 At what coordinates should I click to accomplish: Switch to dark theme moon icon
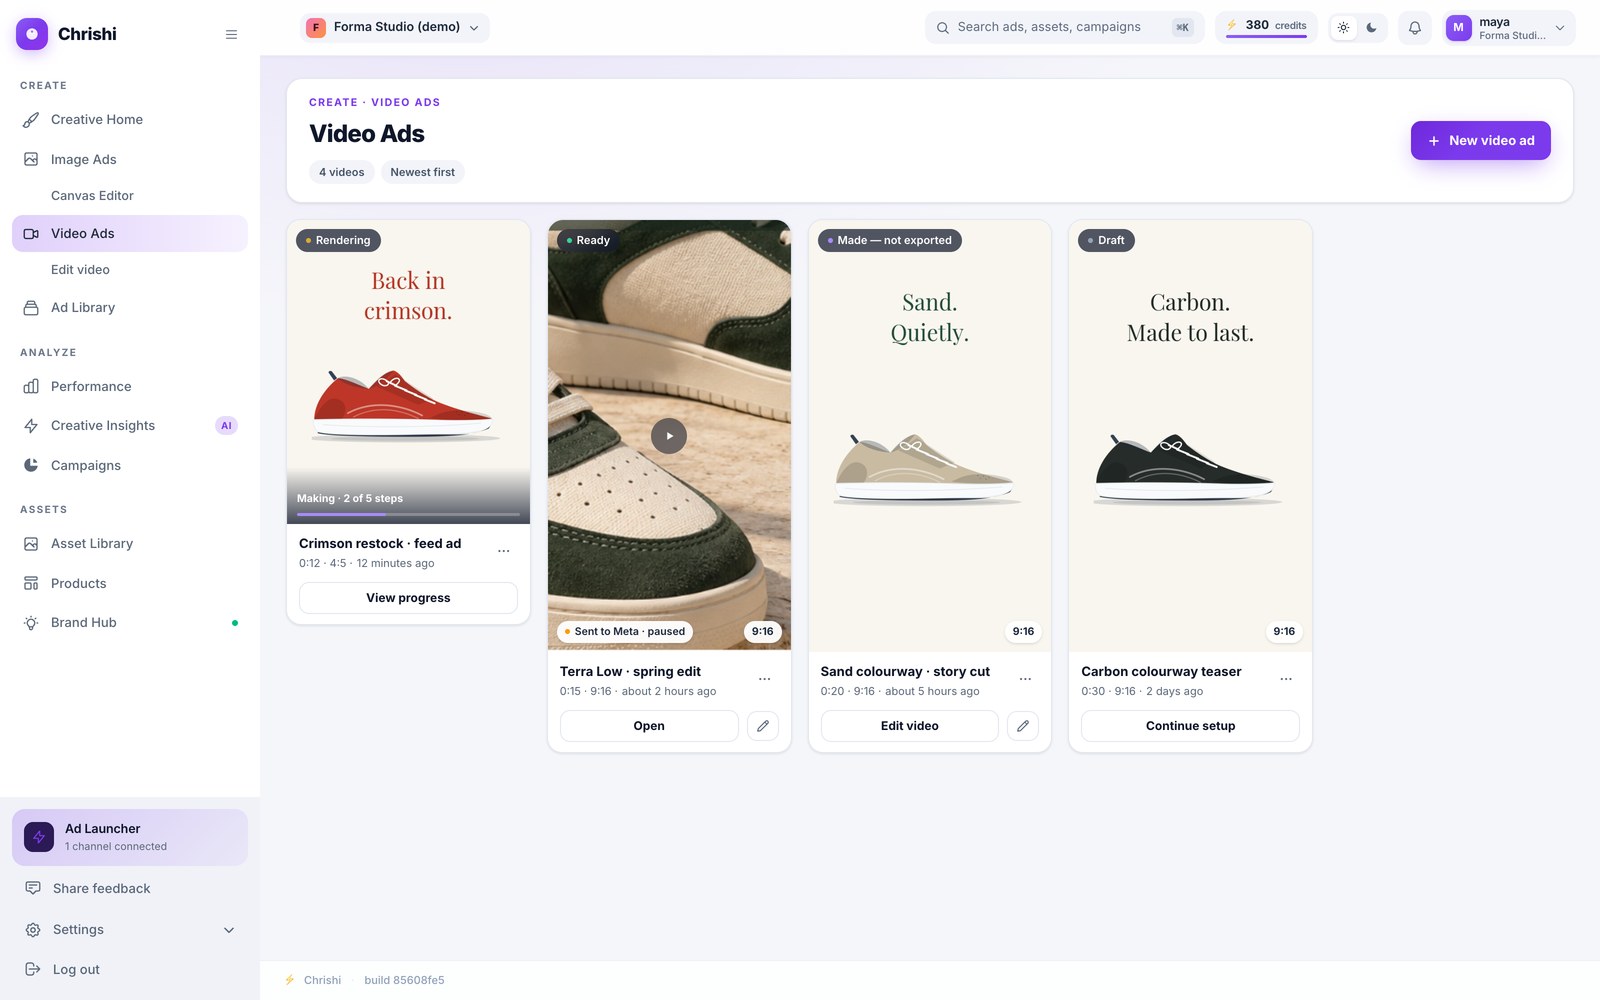(x=1371, y=28)
